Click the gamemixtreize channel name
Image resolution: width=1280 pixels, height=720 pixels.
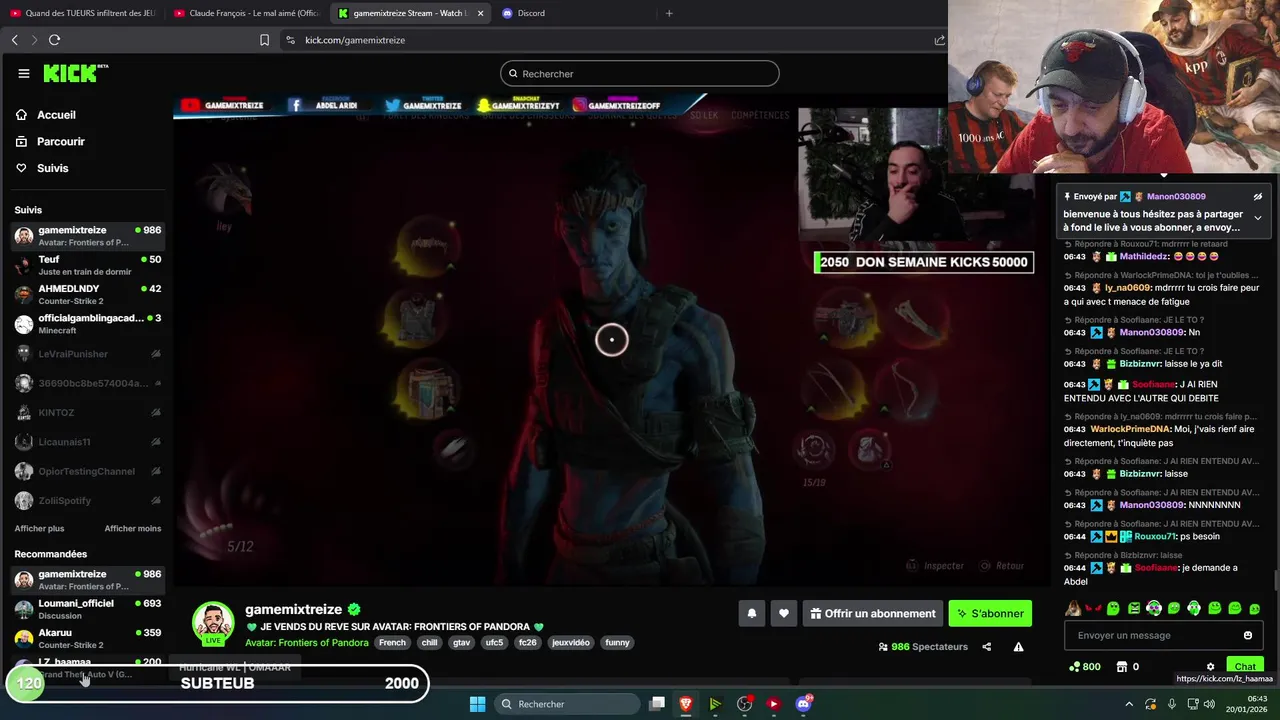[293, 609]
